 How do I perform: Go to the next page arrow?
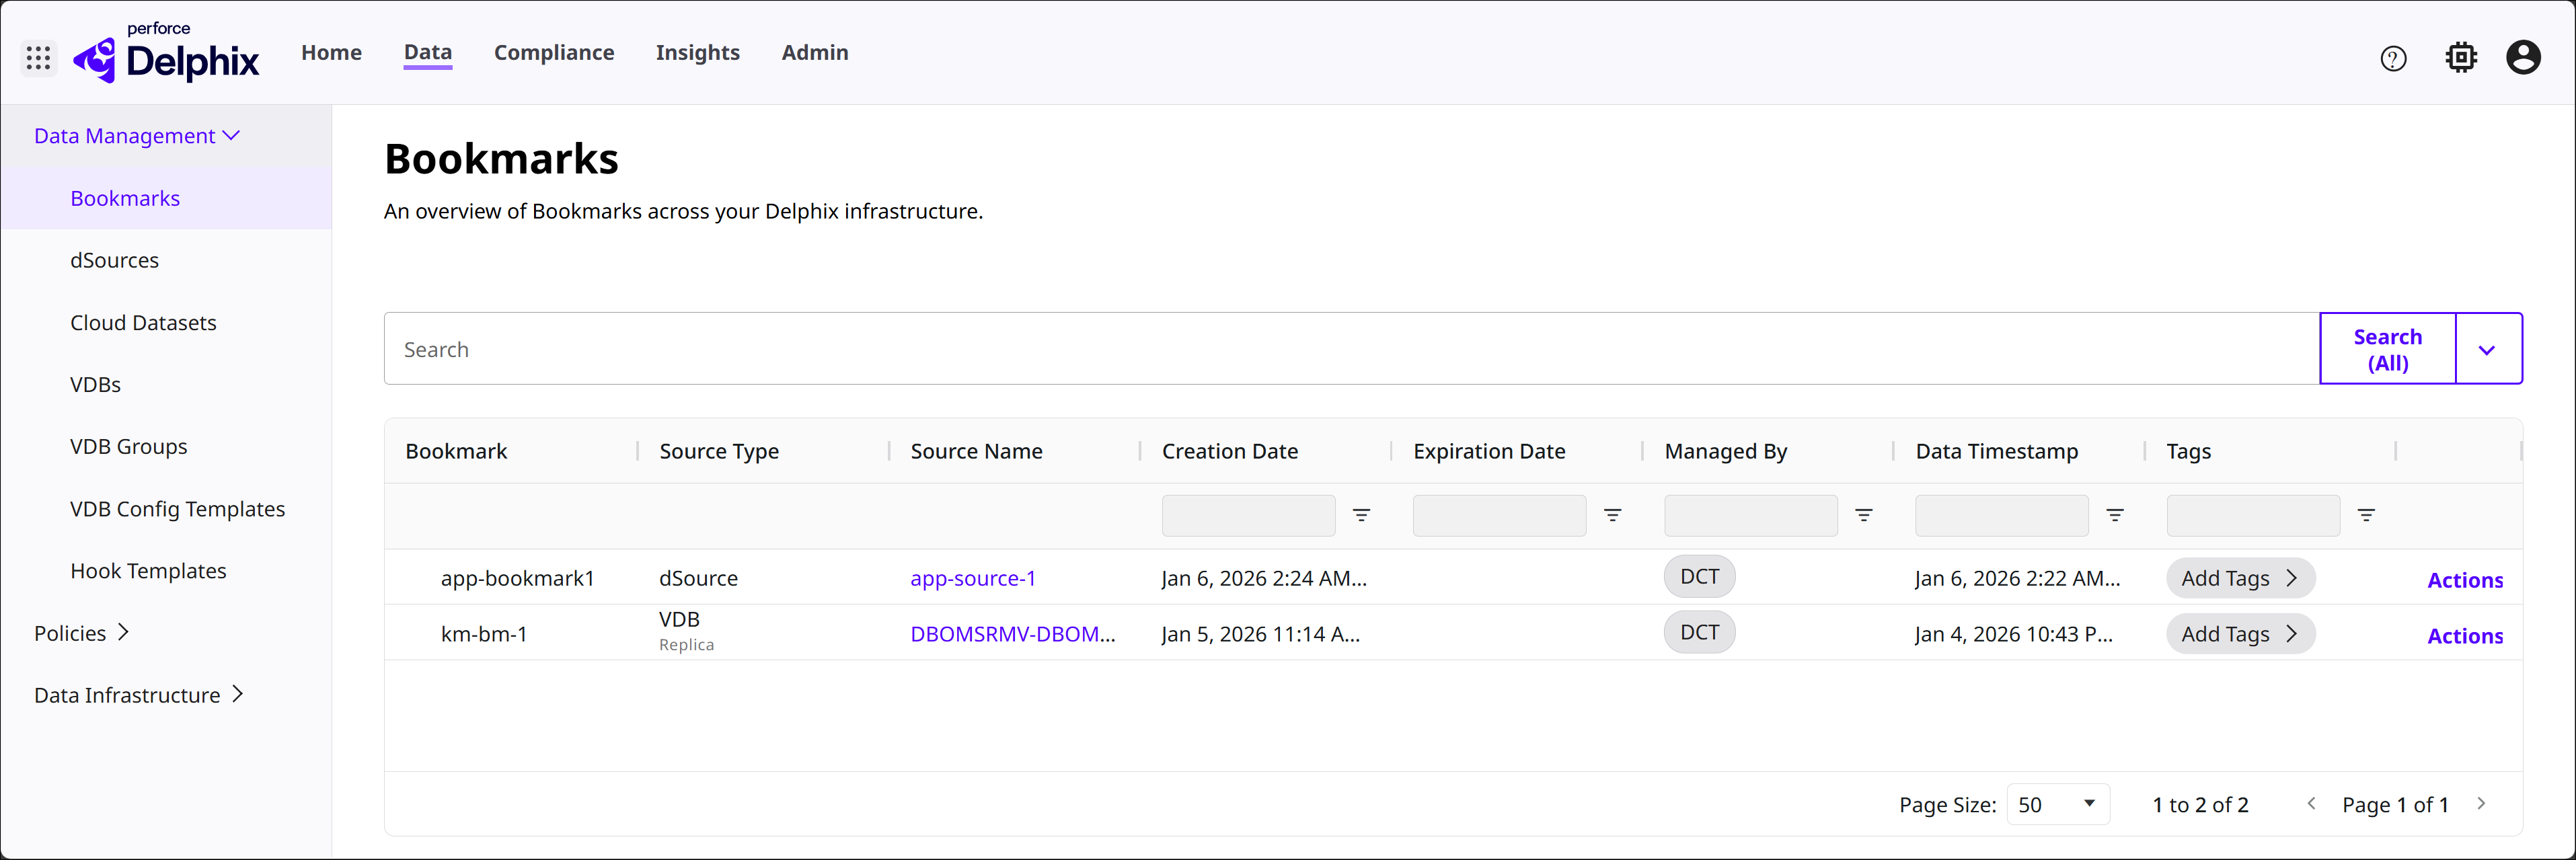2481,804
